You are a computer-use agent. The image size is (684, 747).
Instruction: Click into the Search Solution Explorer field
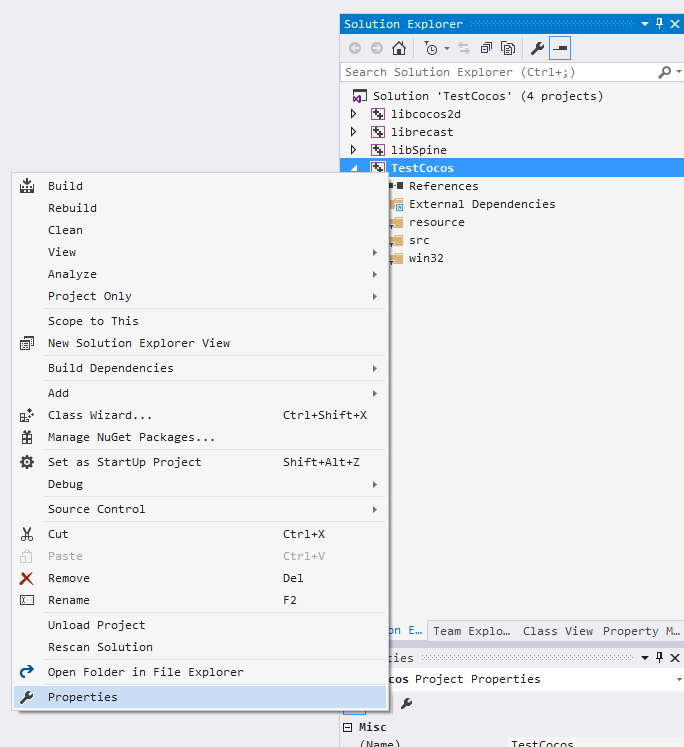[499, 72]
